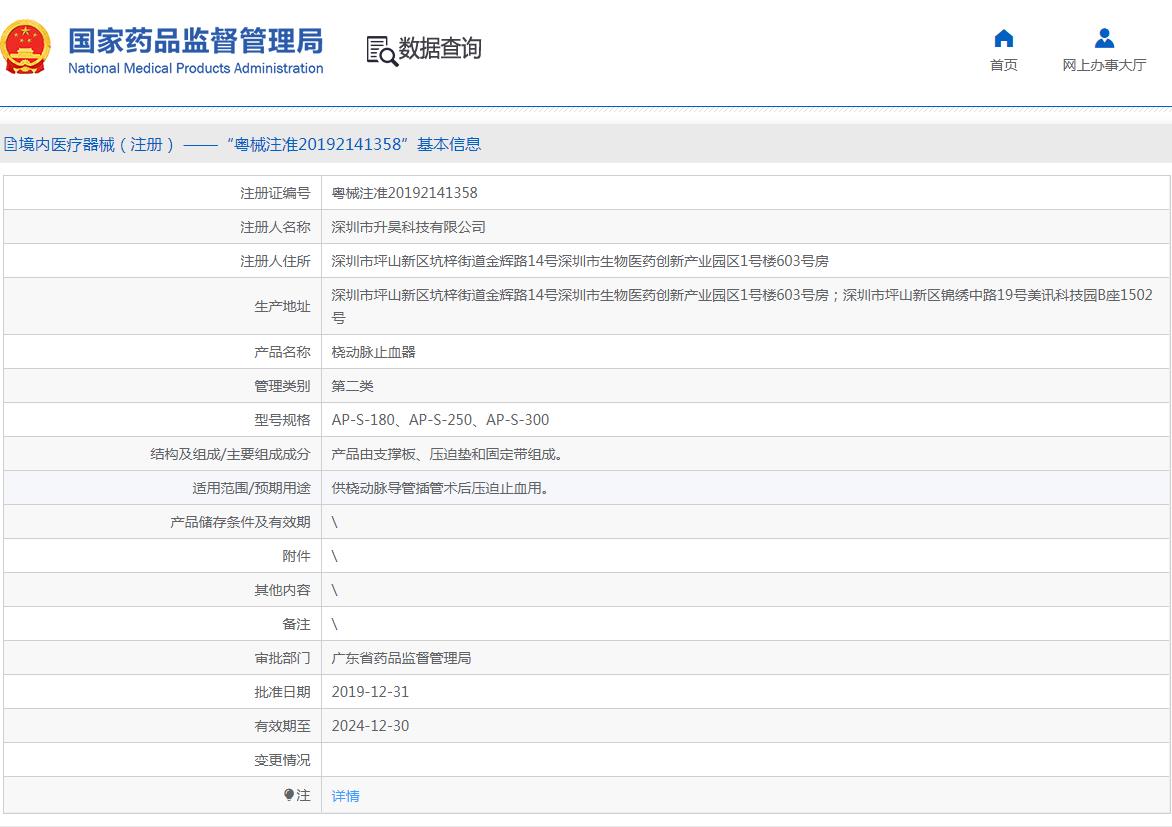Click the 国家药品监督管理局 site title
The width and height of the screenshot is (1172, 827).
[195, 40]
